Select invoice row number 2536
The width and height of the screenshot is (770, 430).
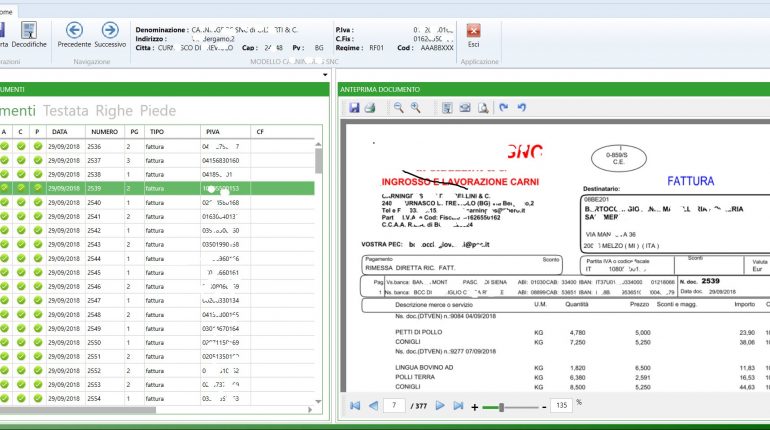[157, 147]
